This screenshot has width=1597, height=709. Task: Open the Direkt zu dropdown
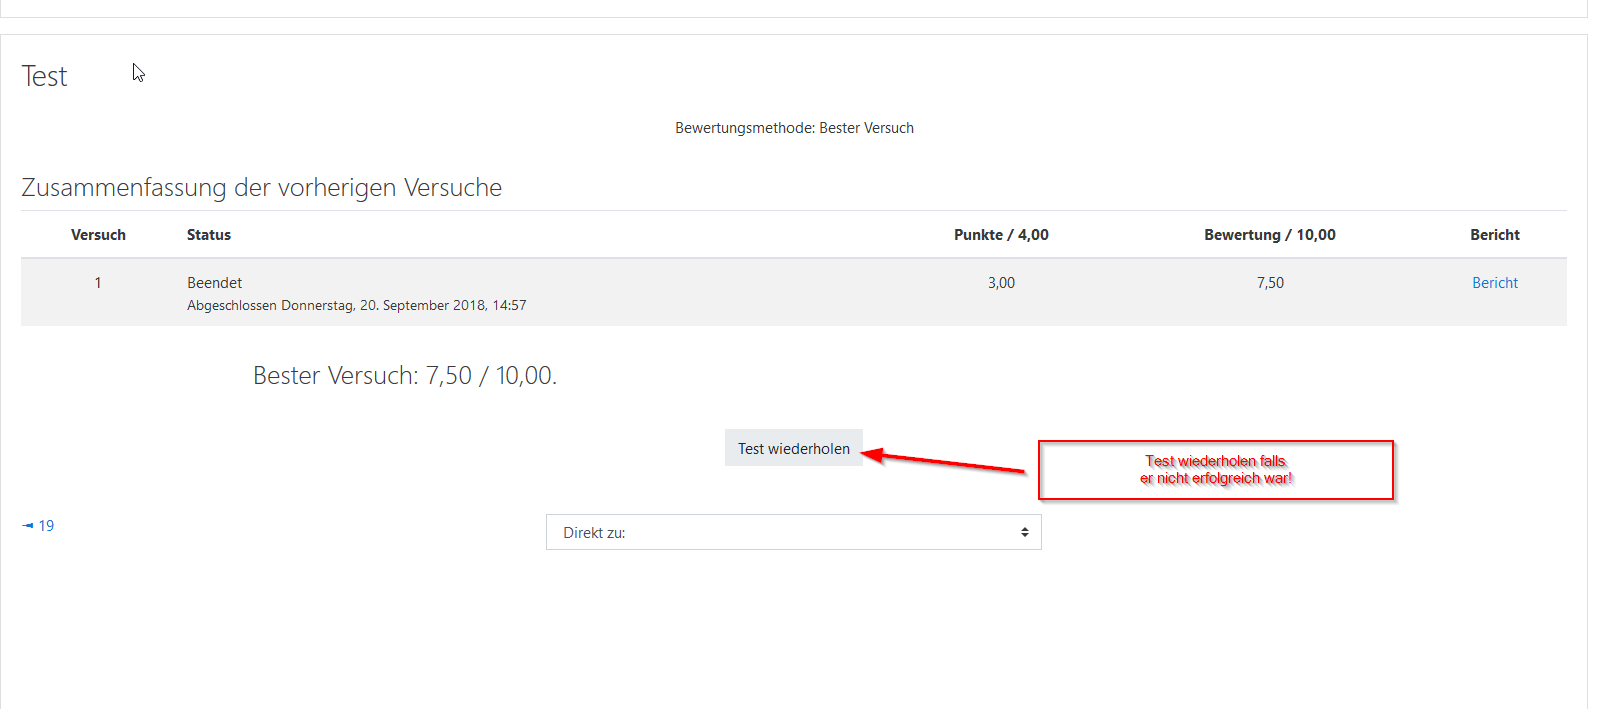[793, 533]
